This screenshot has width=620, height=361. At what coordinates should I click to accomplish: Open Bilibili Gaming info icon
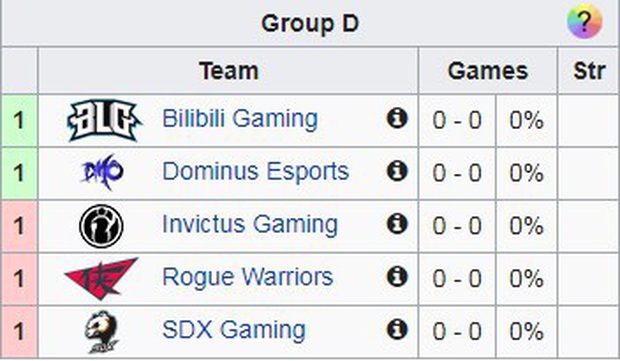pyautogui.click(x=397, y=118)
